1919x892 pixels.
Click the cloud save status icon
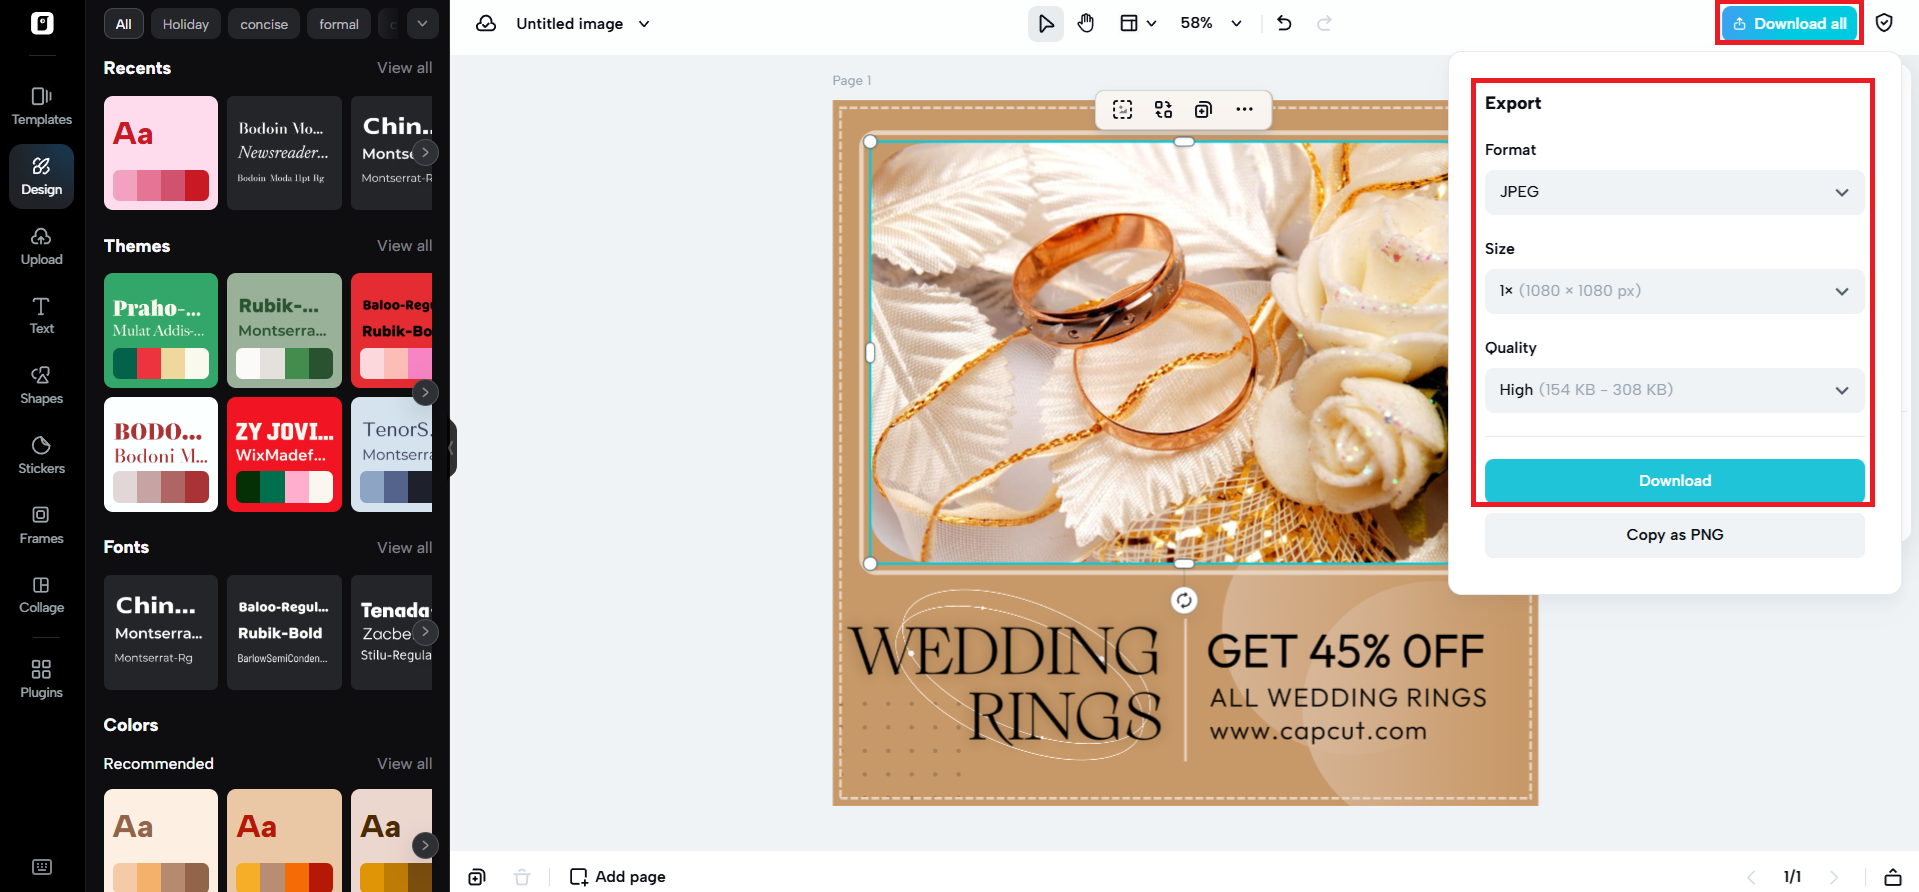tap(486, 23)
